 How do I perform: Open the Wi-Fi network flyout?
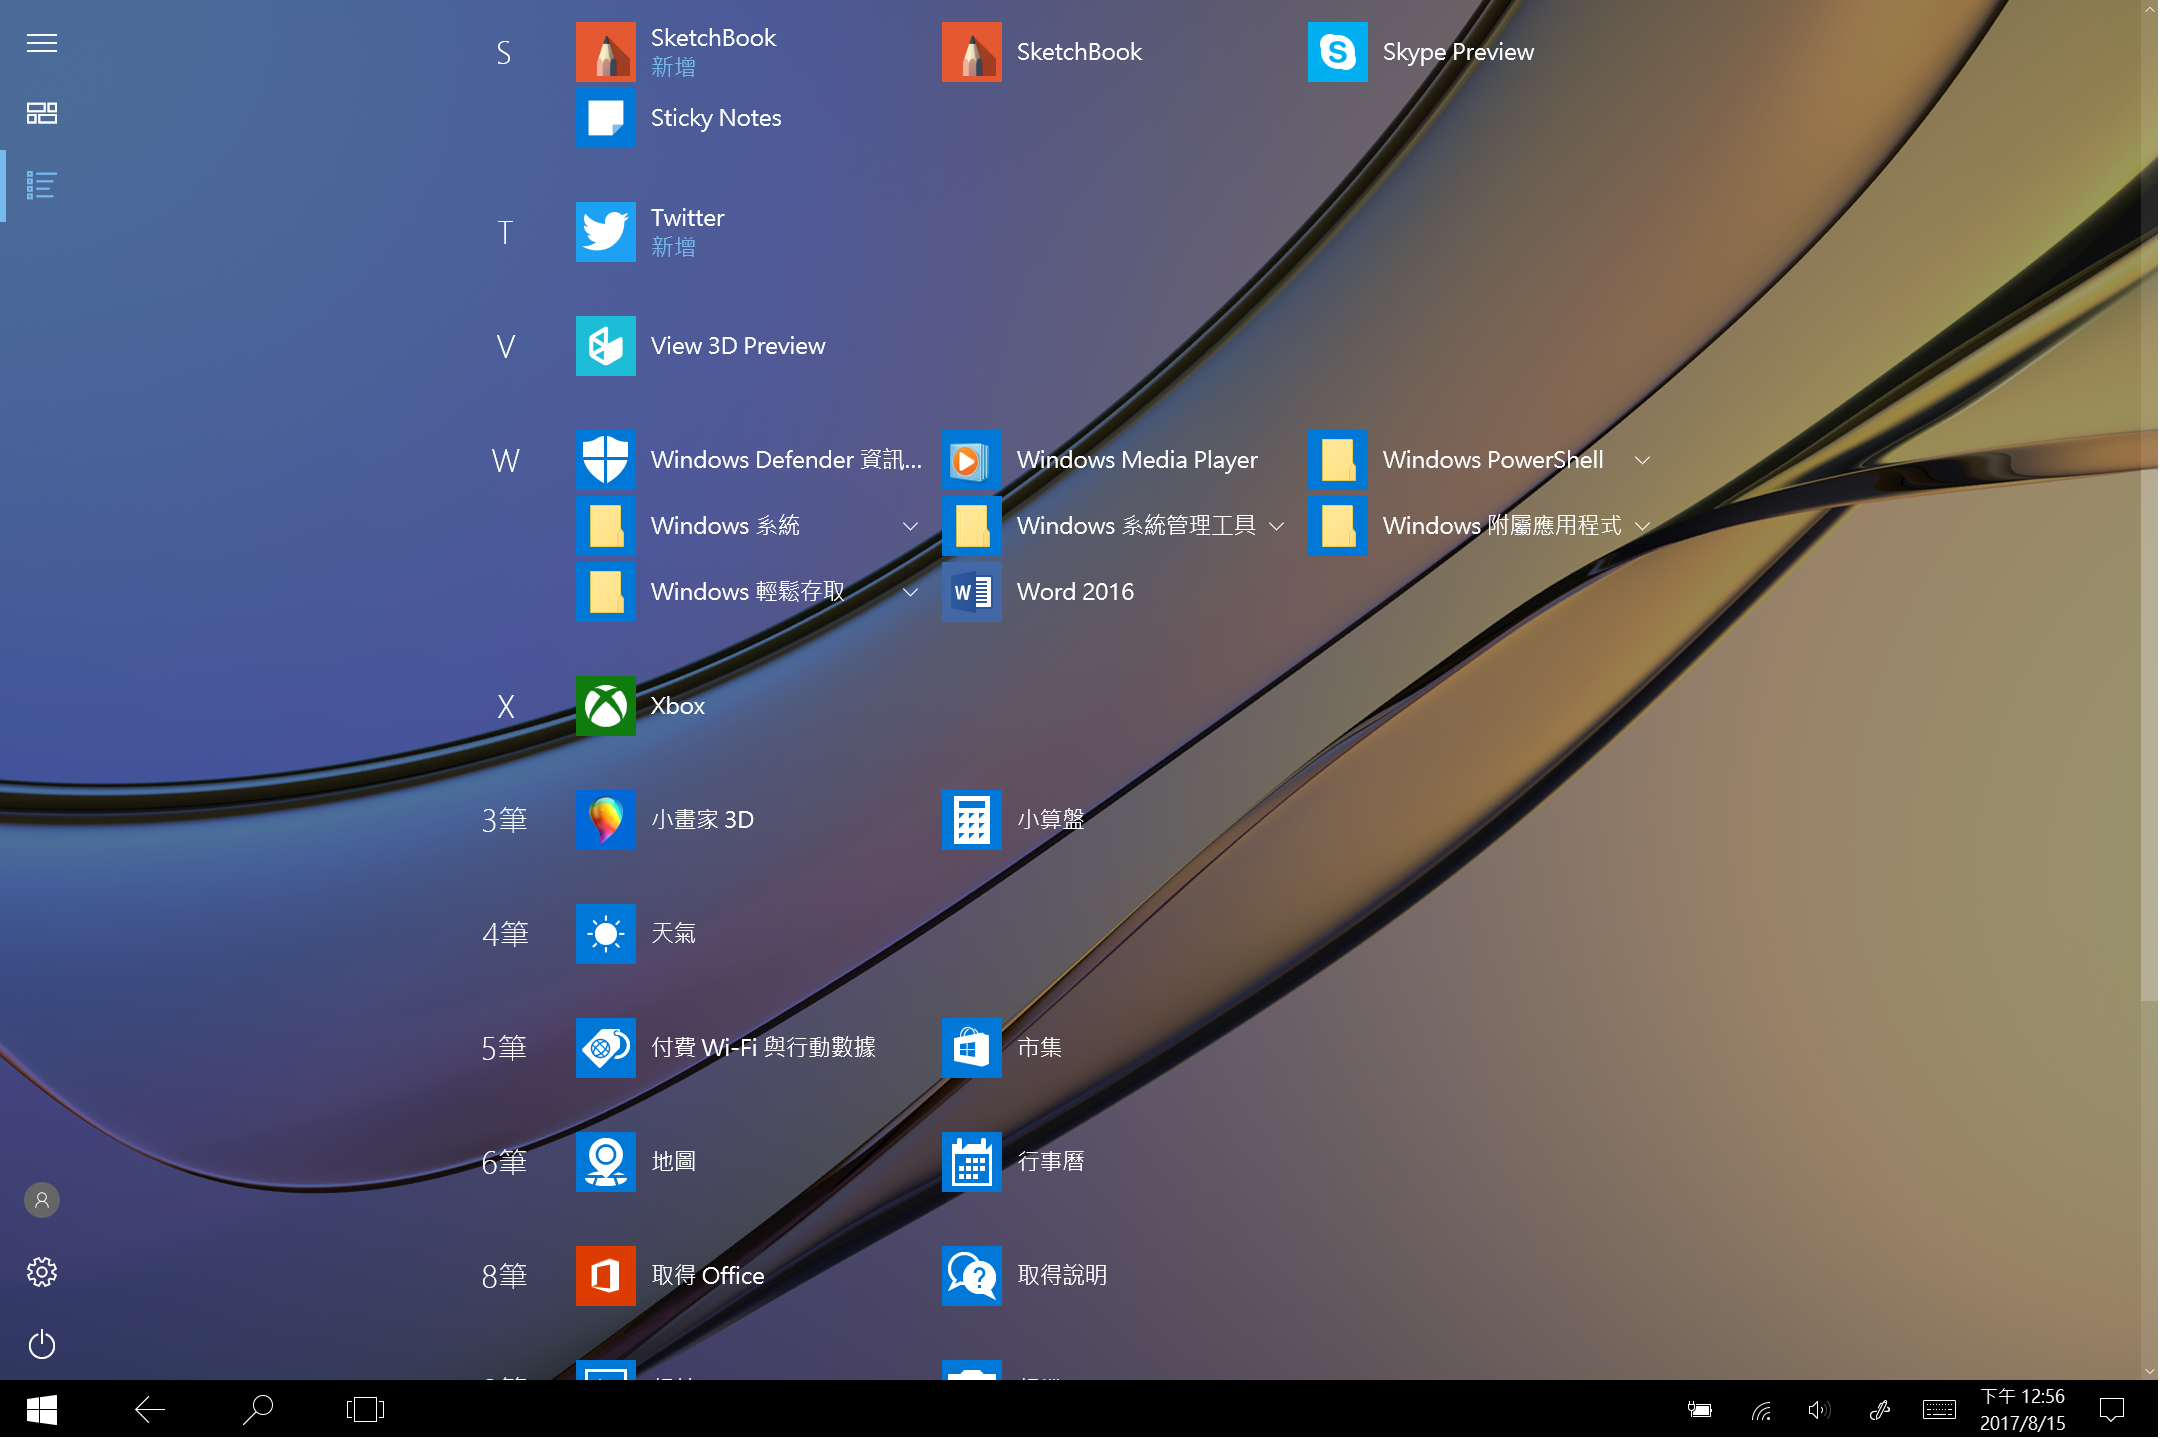point(1761,1410)
